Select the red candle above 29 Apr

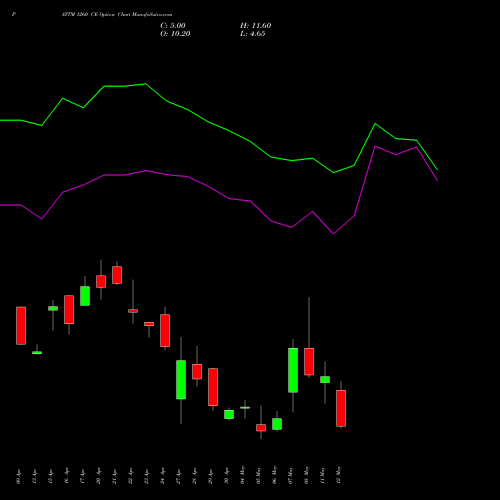[x=213, y=387]
